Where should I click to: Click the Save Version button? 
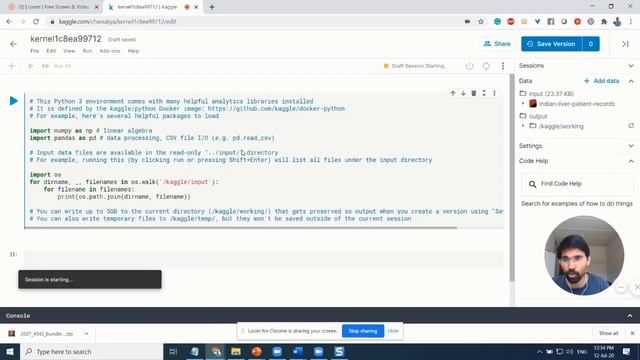tap(551, 44)
